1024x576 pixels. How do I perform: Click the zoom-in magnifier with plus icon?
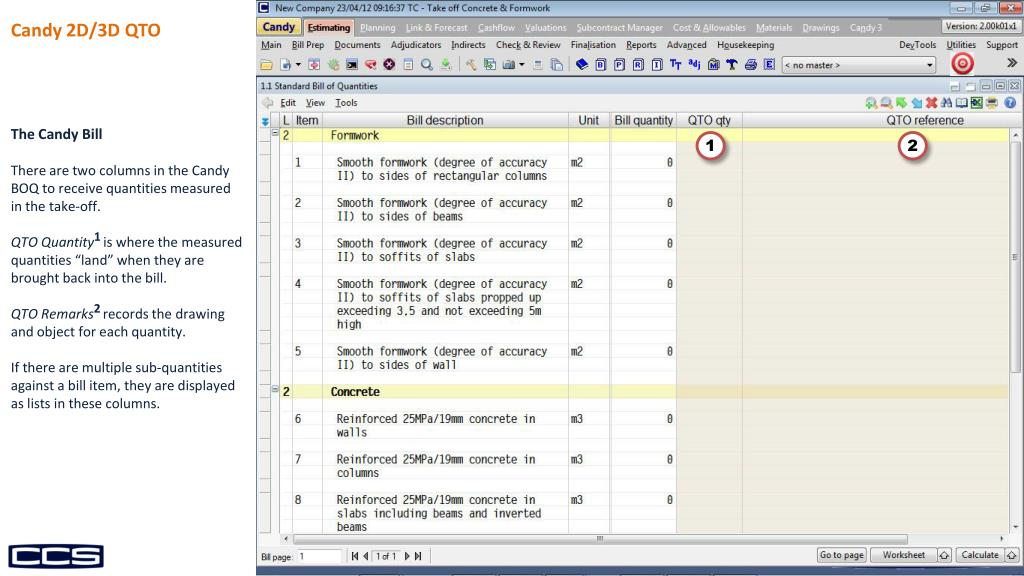pyautogui.click(x=871, y=103)
